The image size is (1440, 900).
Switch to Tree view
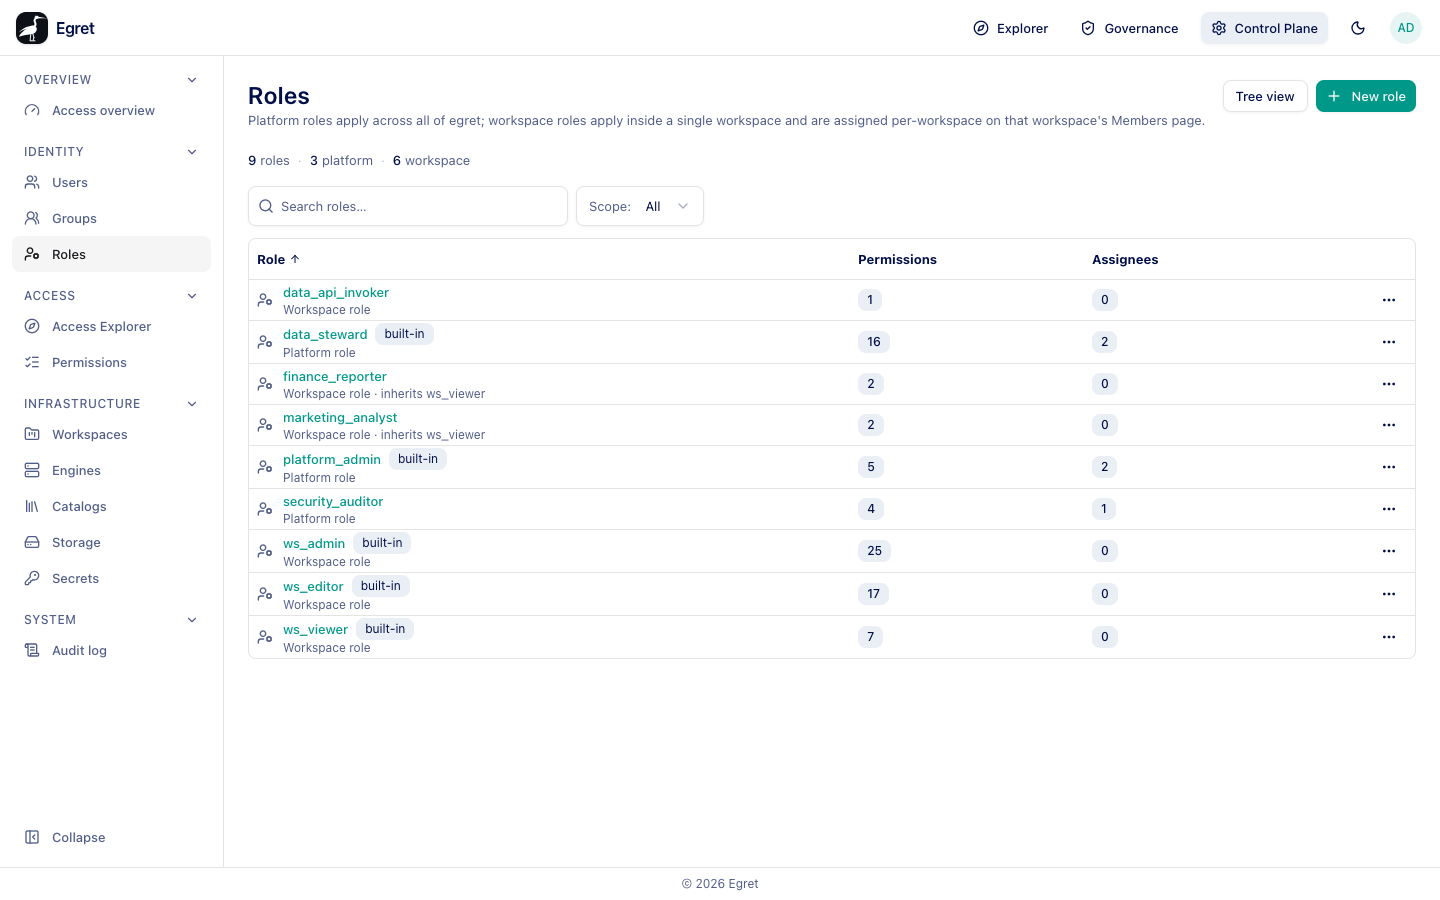[x=1265, y=96]
